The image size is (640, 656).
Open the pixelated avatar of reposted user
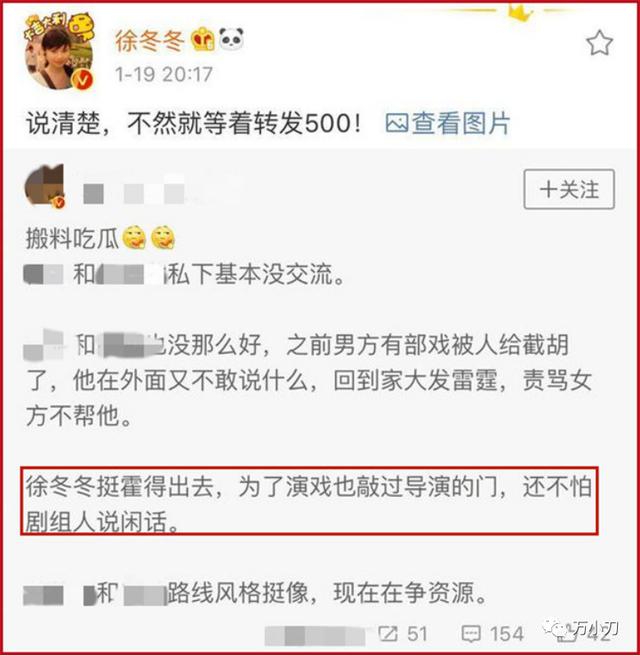point(45,185)
